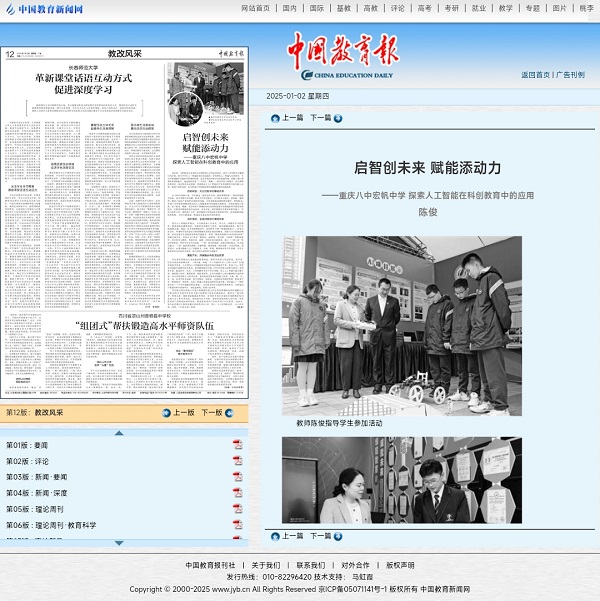Open 第03版：新闻·要闻 in the page list
This screenshot has height=601, width=600.
point(36,477)
